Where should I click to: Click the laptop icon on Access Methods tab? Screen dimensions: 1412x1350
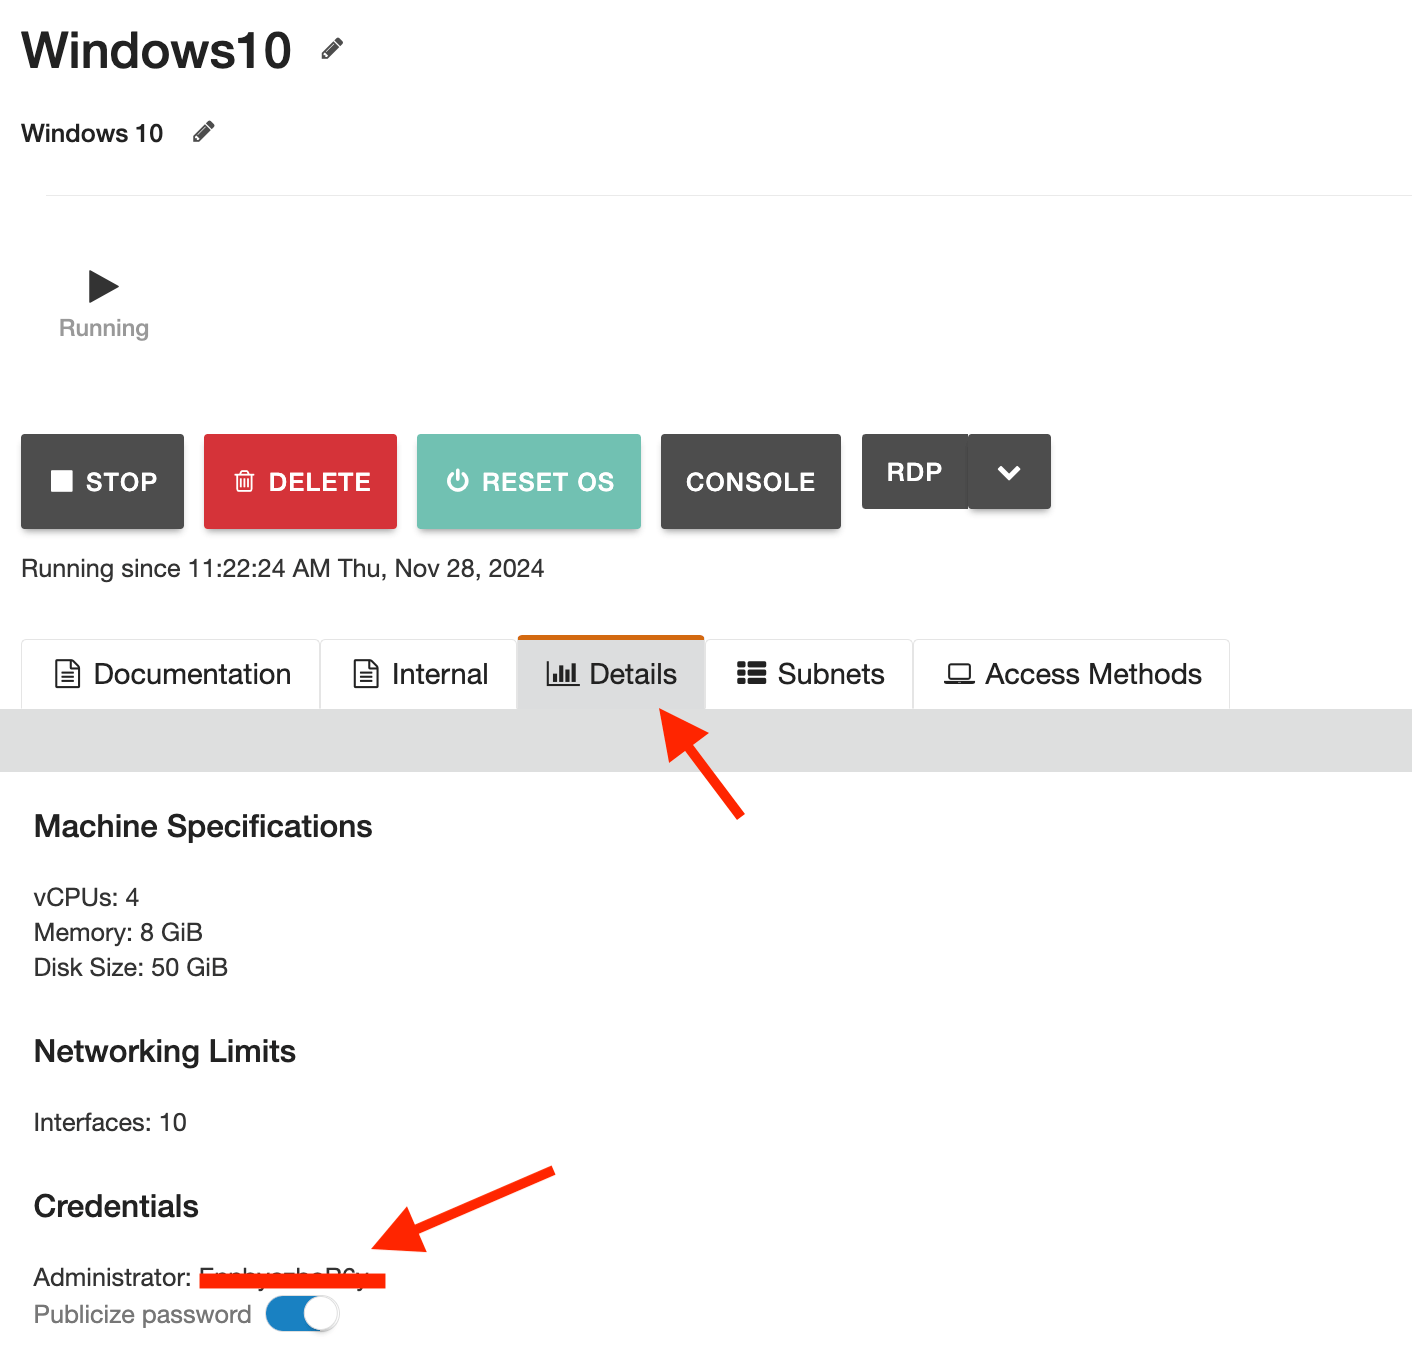[959, 674]
